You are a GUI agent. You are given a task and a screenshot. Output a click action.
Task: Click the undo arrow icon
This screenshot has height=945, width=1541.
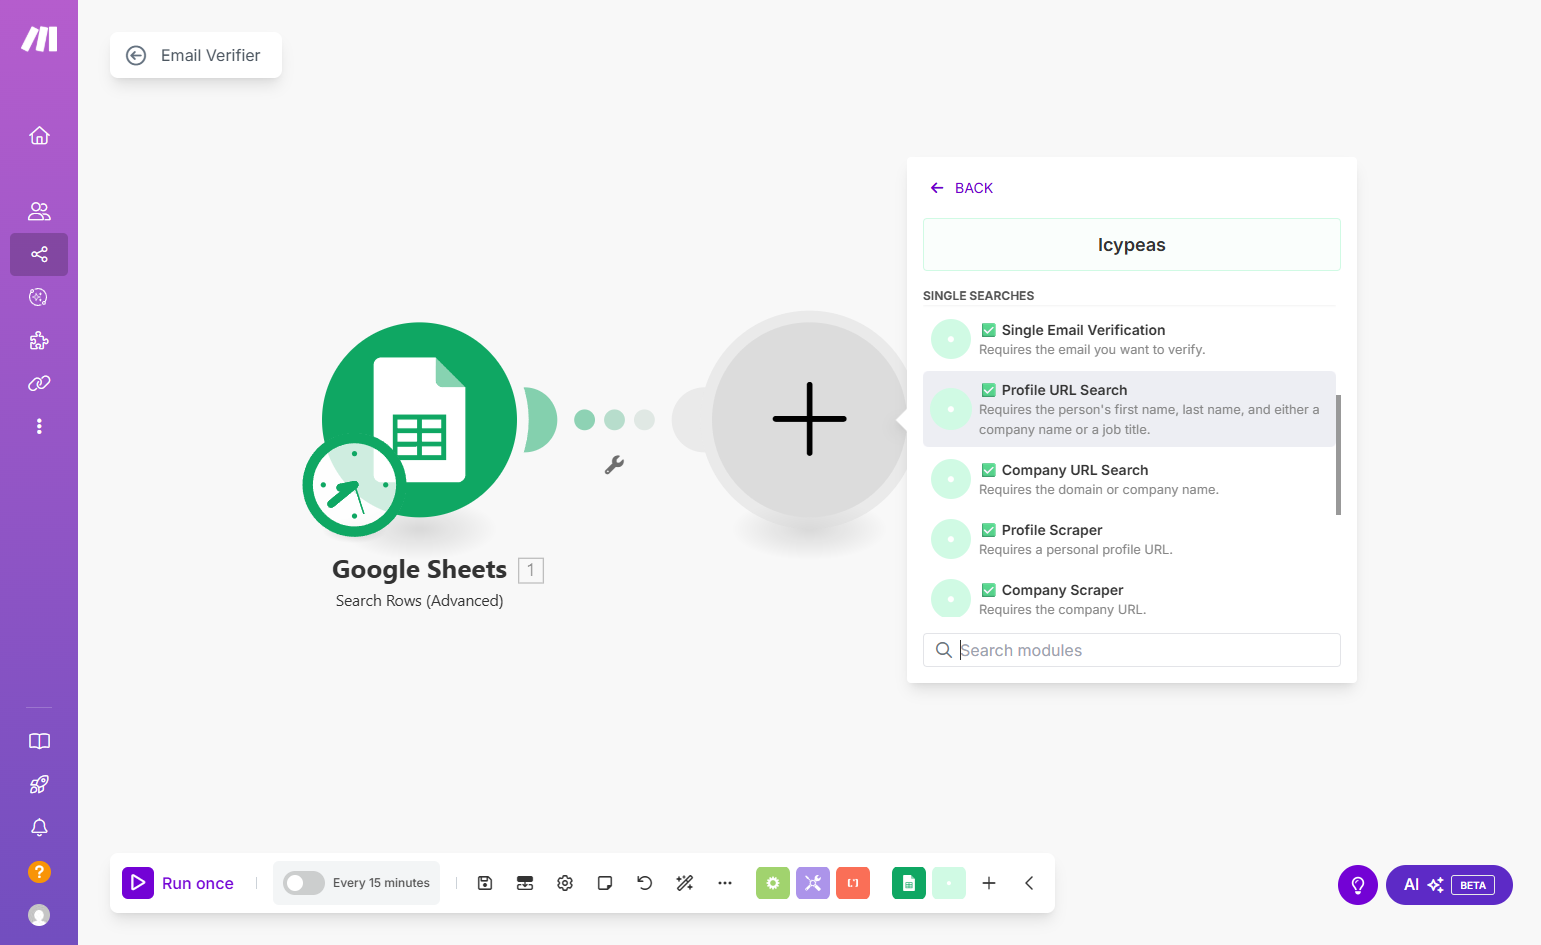(645, 883)
